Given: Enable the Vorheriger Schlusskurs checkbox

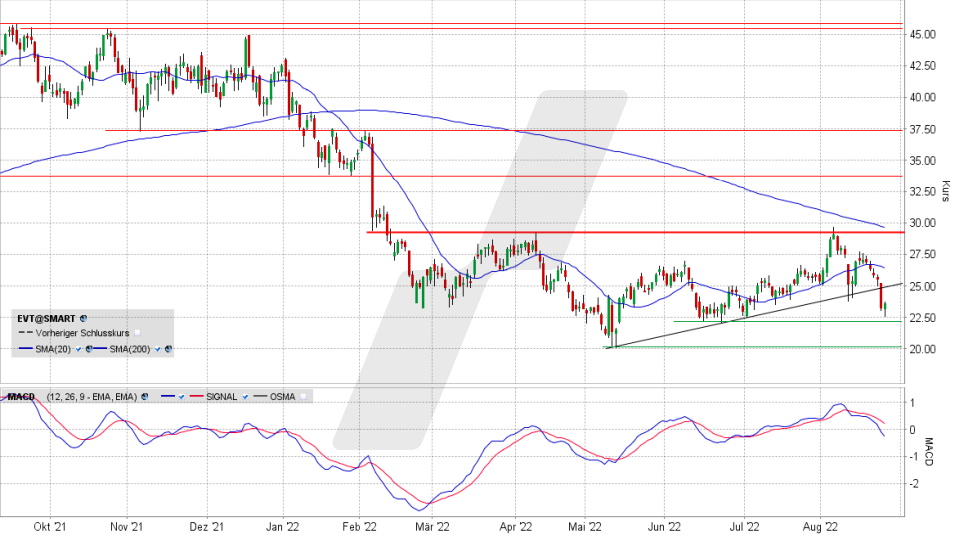Looking at the screenshot, I should pyautogui.click(x=137, y=333).
